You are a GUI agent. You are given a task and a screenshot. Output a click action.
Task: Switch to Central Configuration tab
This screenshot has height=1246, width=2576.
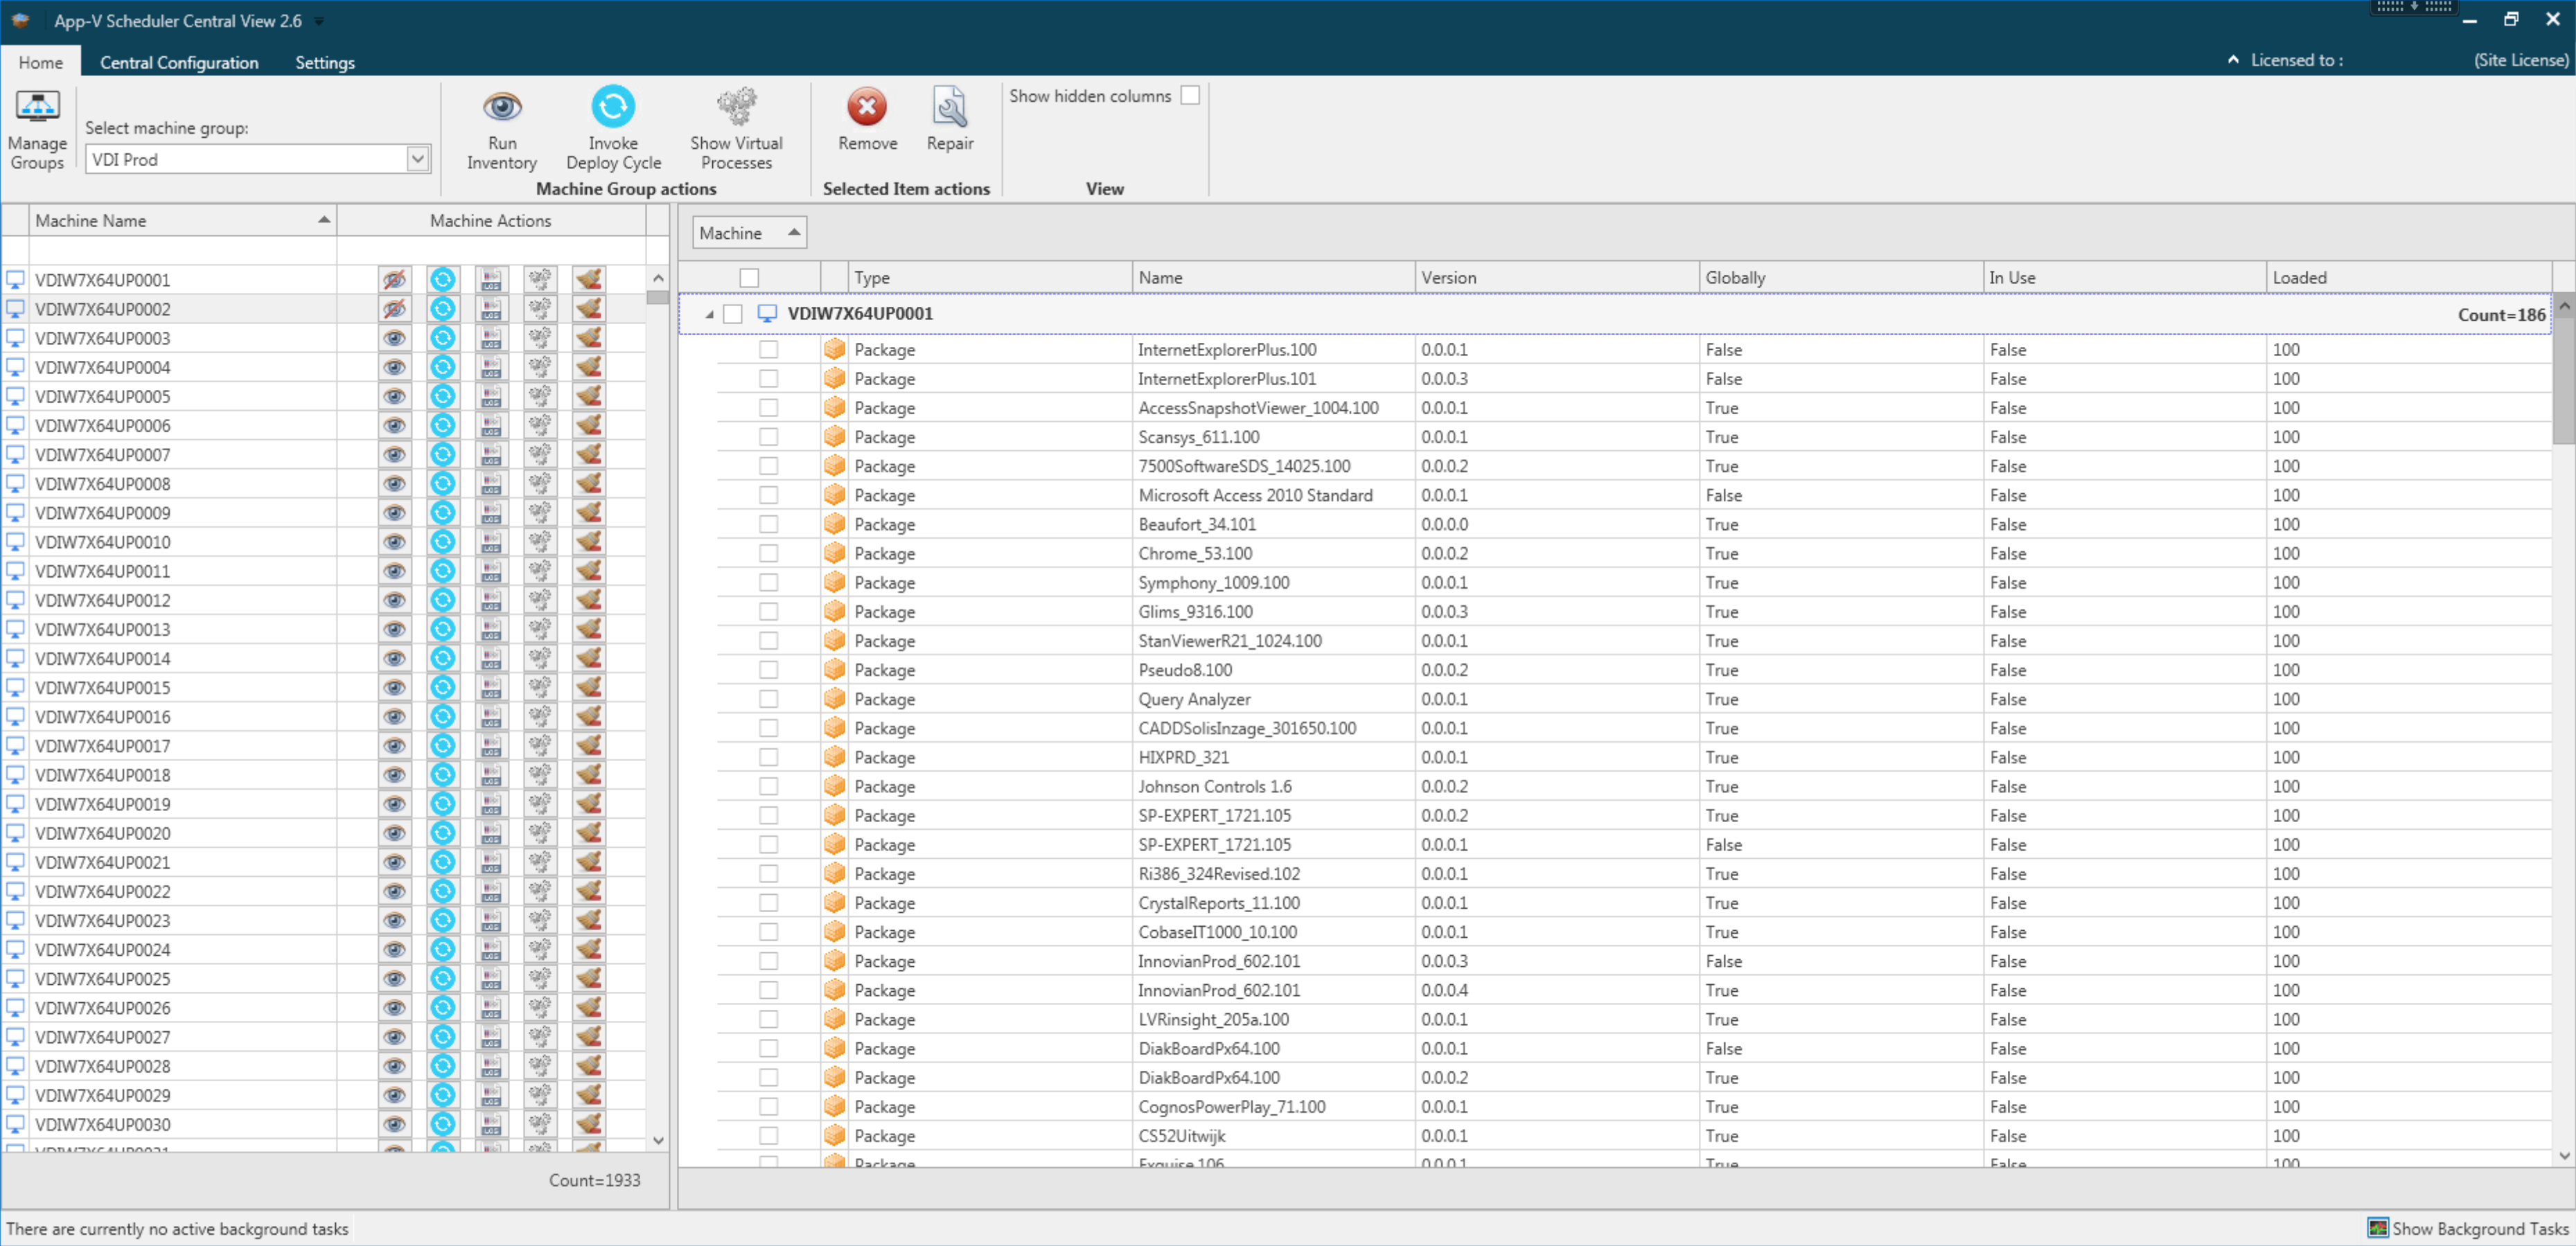(x=179, y=62)
